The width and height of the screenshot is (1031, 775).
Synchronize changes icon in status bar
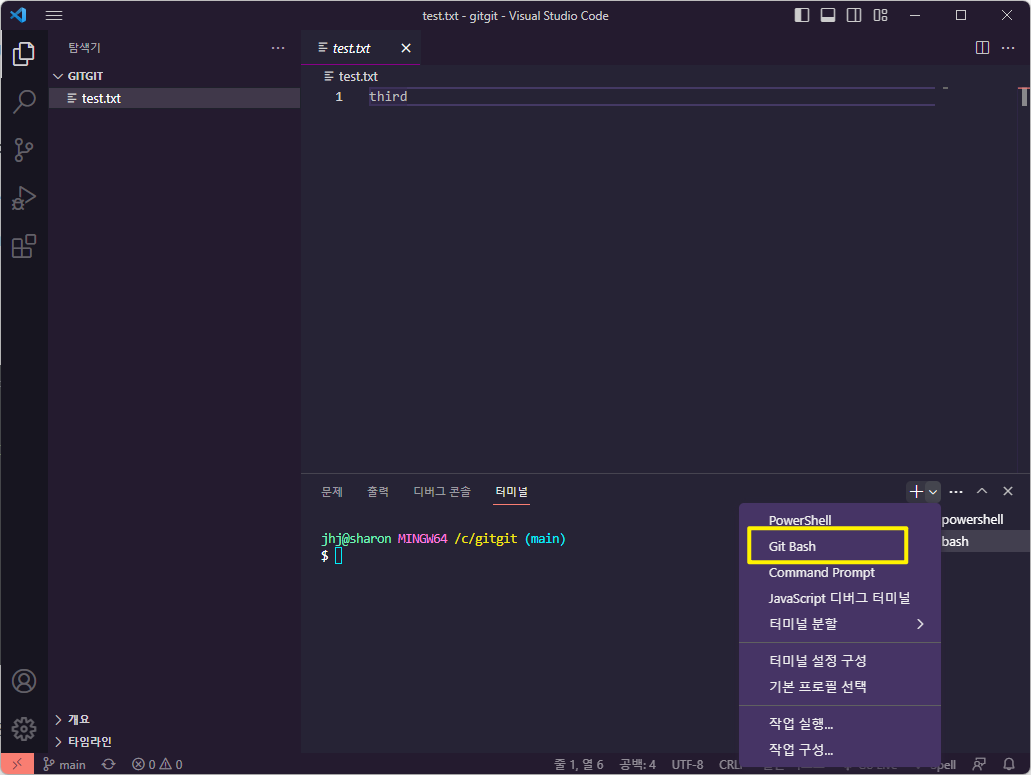pos(108,764)
